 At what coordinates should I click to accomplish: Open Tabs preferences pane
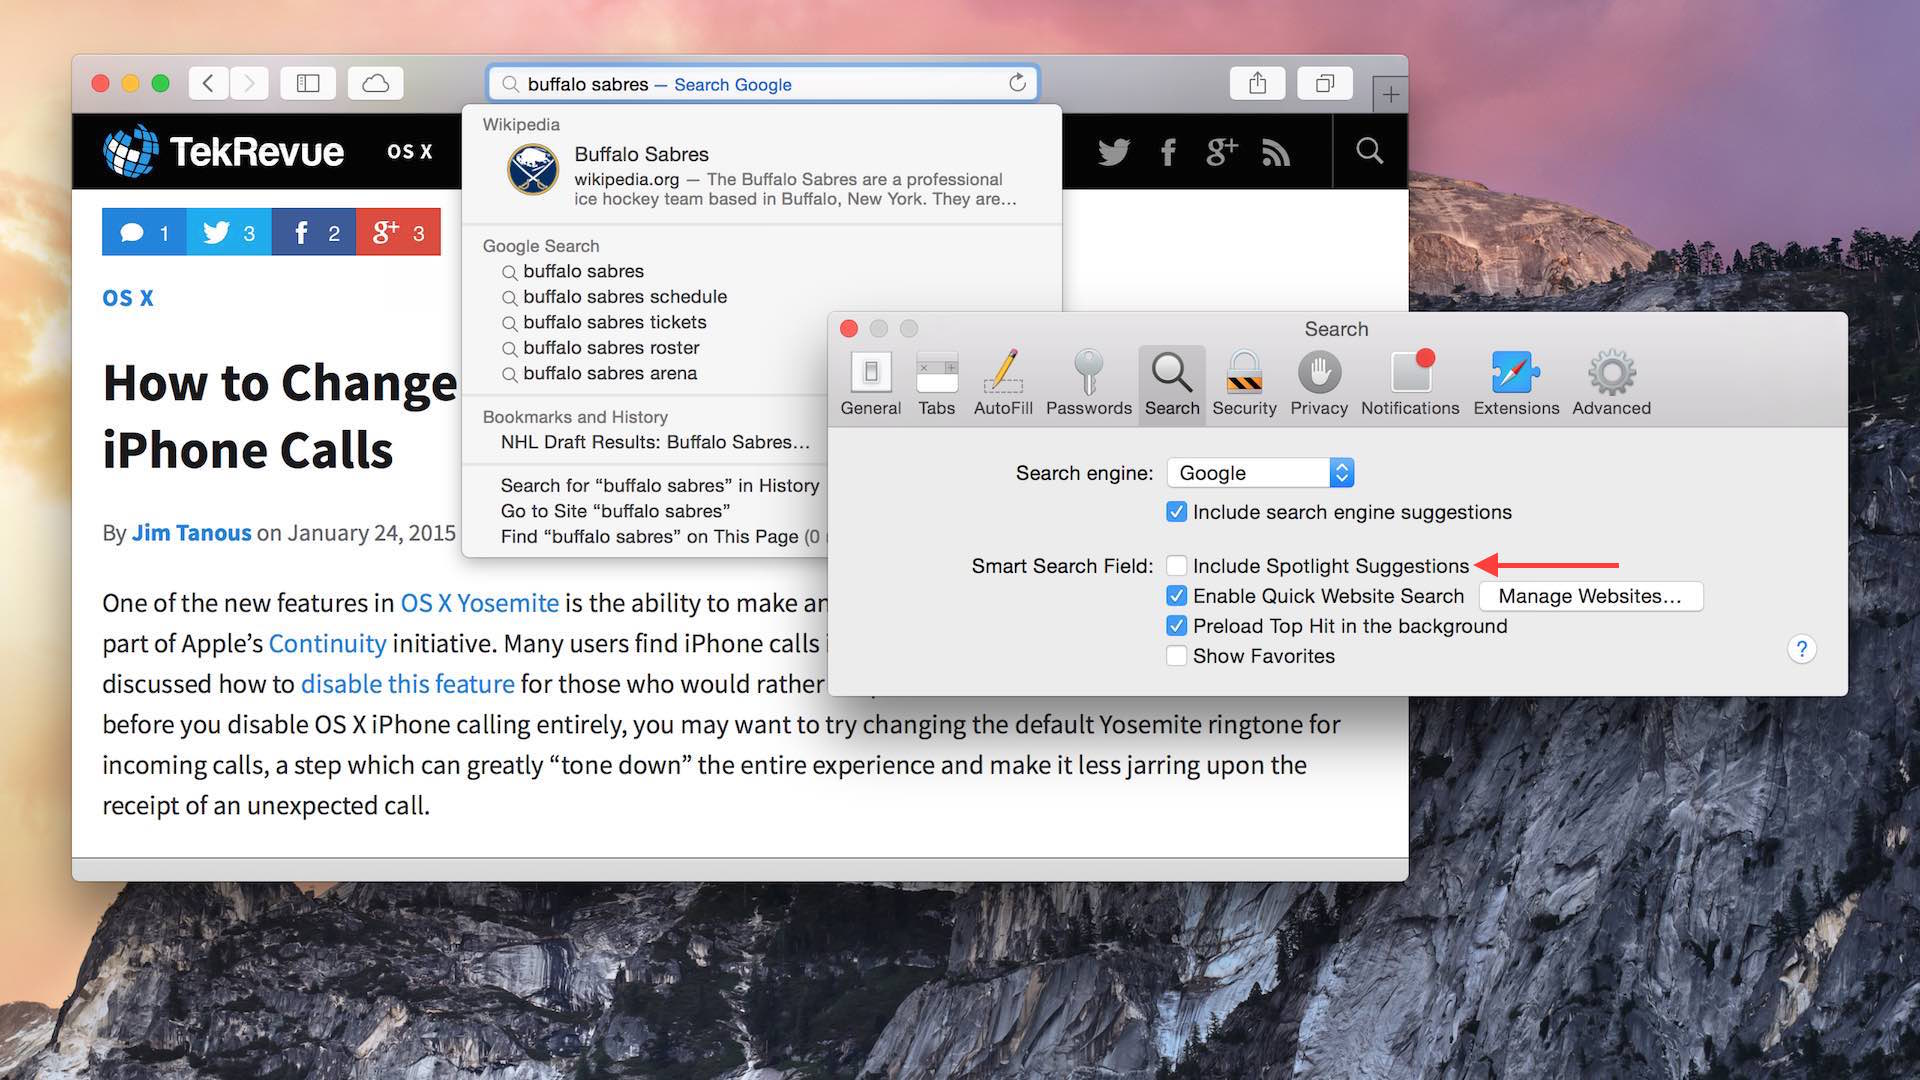point(937,384)
